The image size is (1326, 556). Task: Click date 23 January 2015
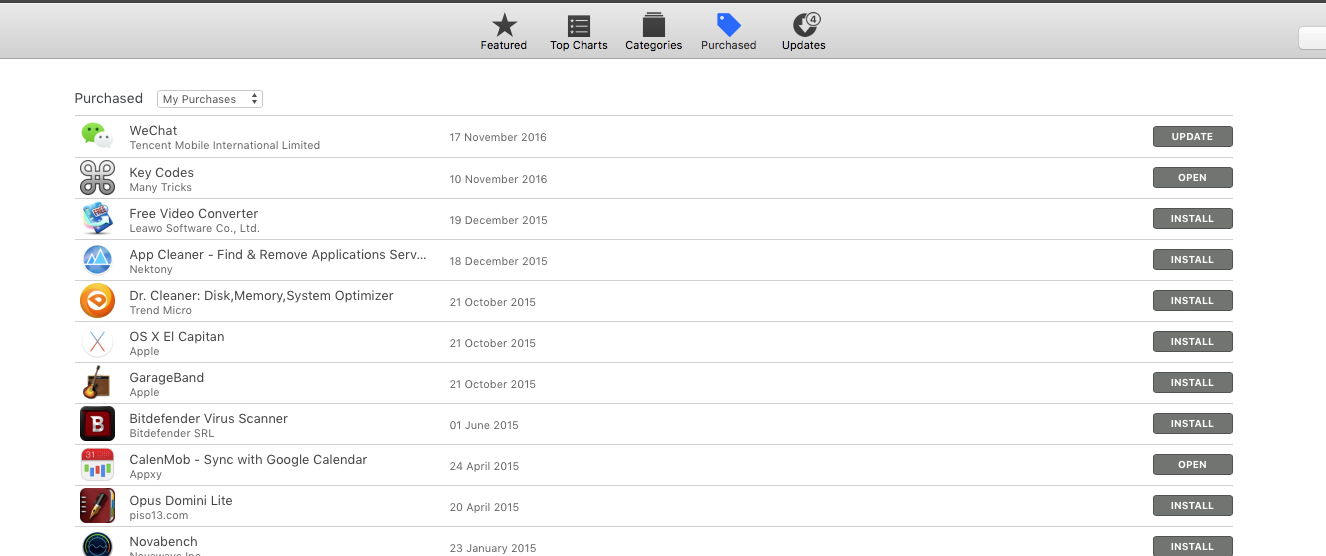[x=493, y=549]
